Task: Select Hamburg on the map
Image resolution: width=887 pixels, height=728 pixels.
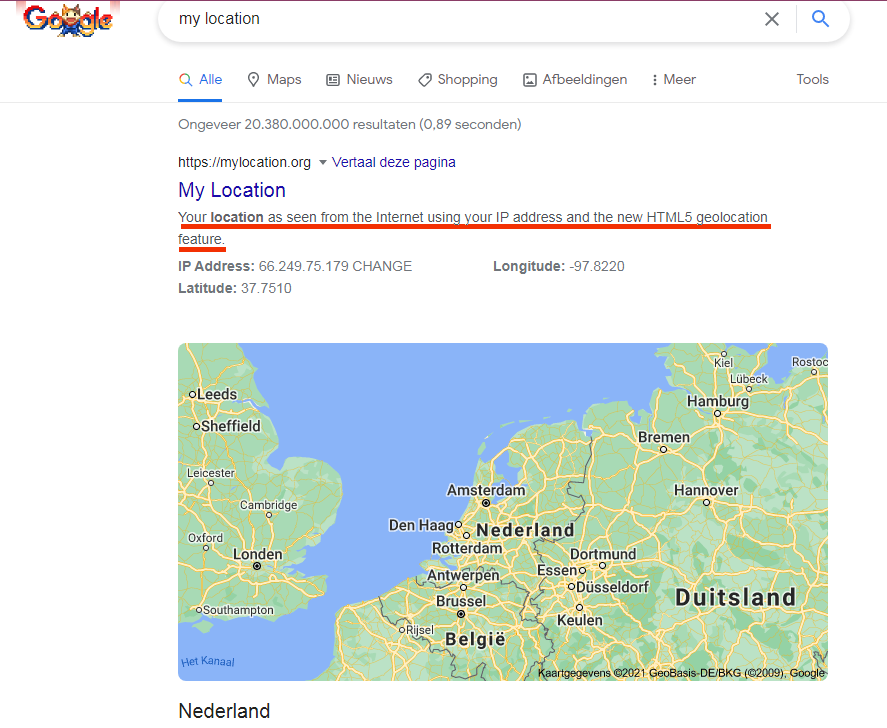Action: click(x=717, y=402)
